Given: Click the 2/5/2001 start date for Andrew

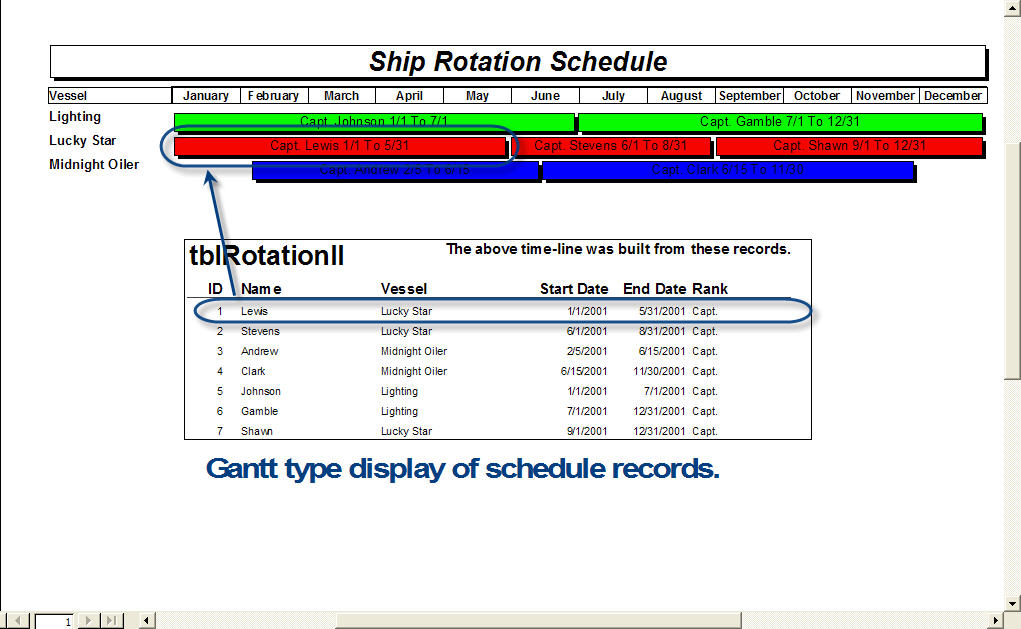Looking at the screenshot, I should click(587, 352).
